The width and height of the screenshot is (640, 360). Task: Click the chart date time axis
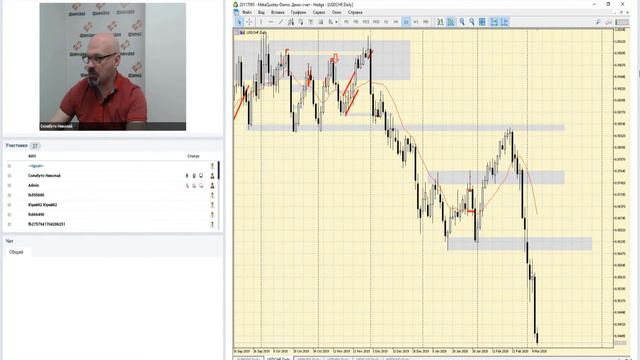(424, 351)
